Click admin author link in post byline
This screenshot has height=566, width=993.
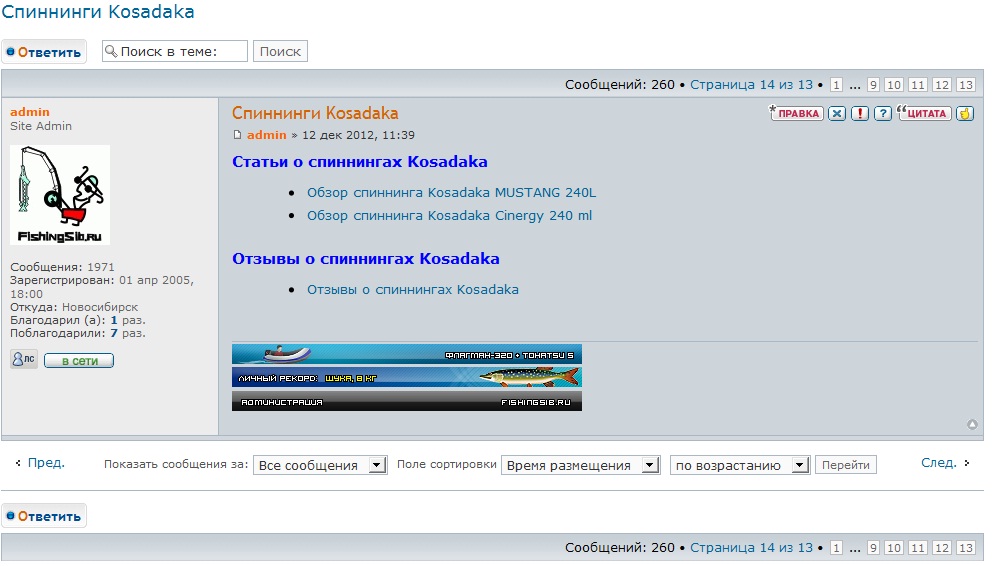pyautogui.click(x=267, y=135)
